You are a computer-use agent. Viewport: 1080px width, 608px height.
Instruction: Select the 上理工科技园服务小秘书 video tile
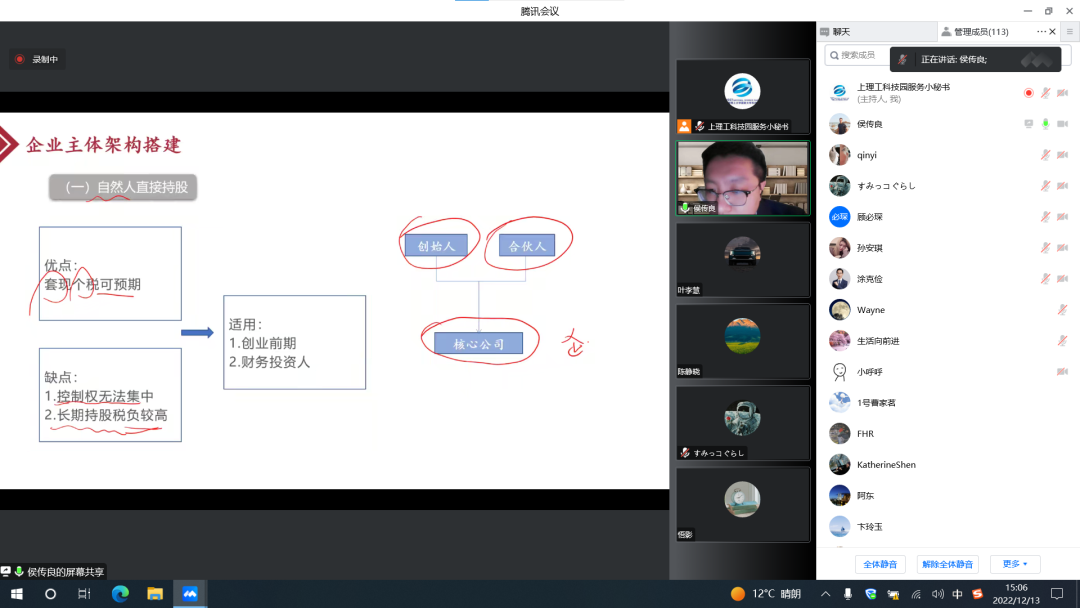742,96
